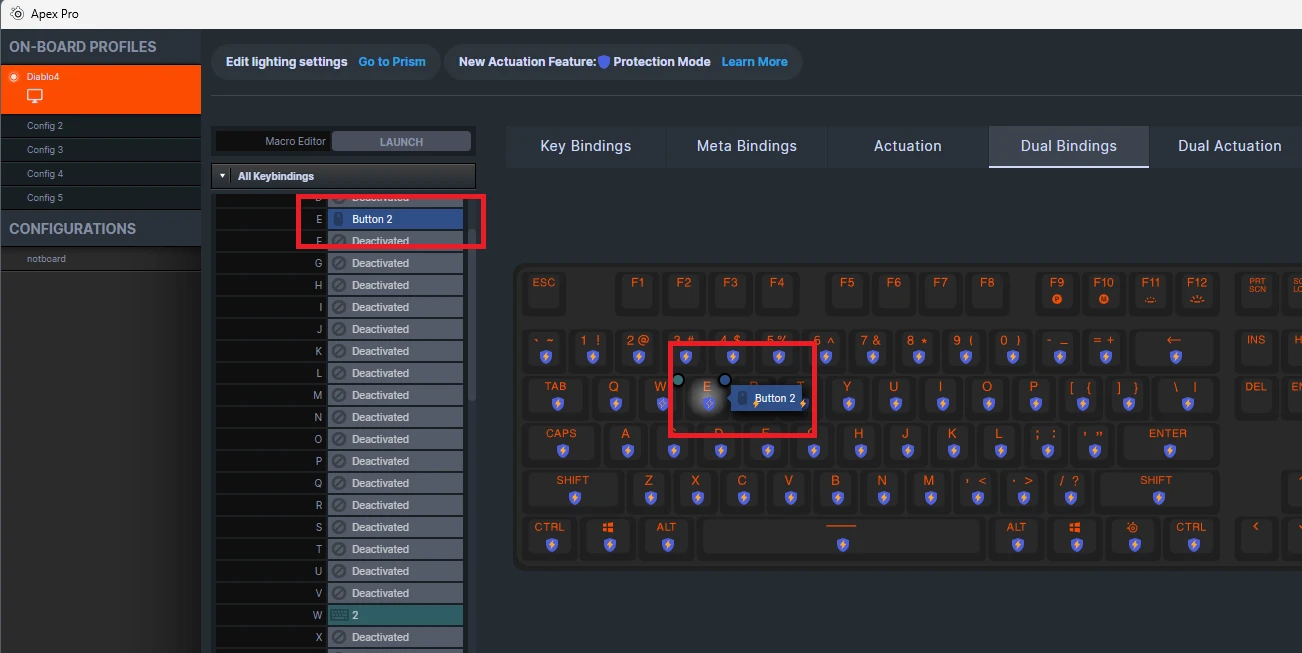This screenshot has width=1302, height=653.
Task: Select the V Deactivated keybinding row
Action: [340, 593]
